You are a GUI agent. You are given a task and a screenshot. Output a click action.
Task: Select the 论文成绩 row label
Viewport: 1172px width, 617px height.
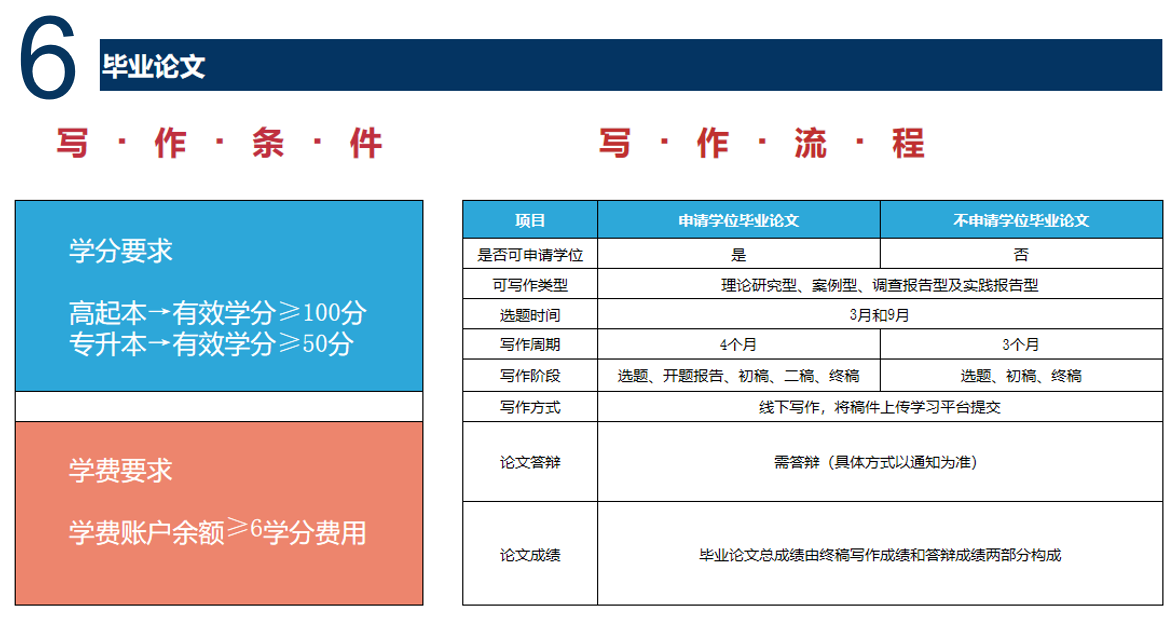530,554
